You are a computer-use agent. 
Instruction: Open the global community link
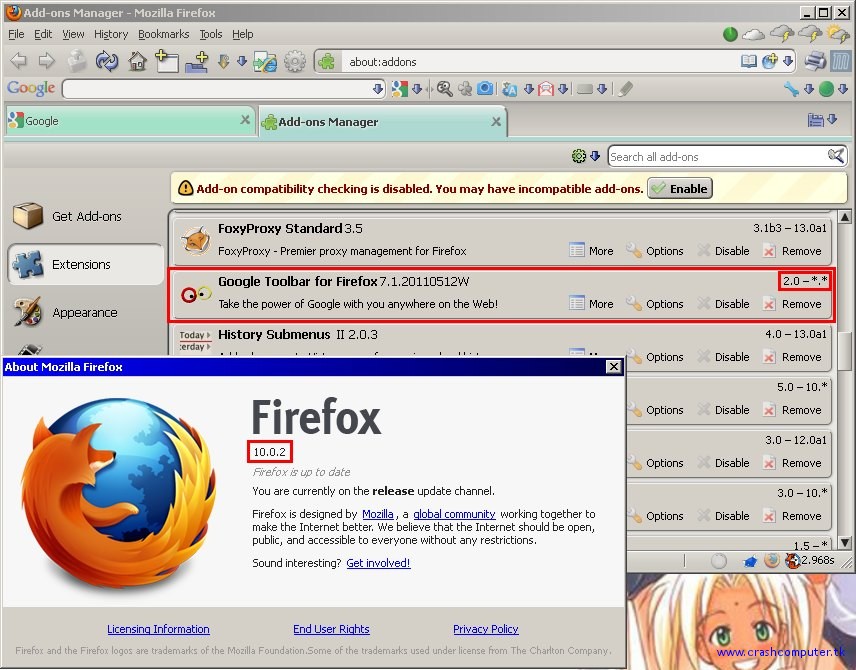454,514
